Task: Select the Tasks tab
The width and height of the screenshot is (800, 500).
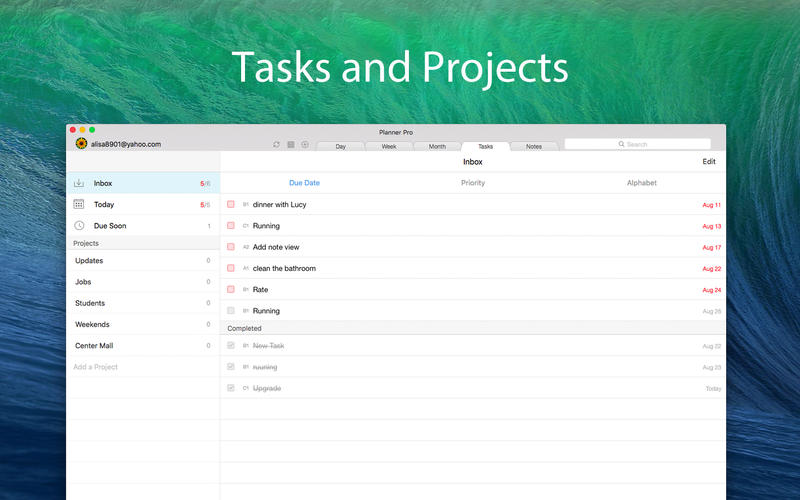Action: [485, 146]
